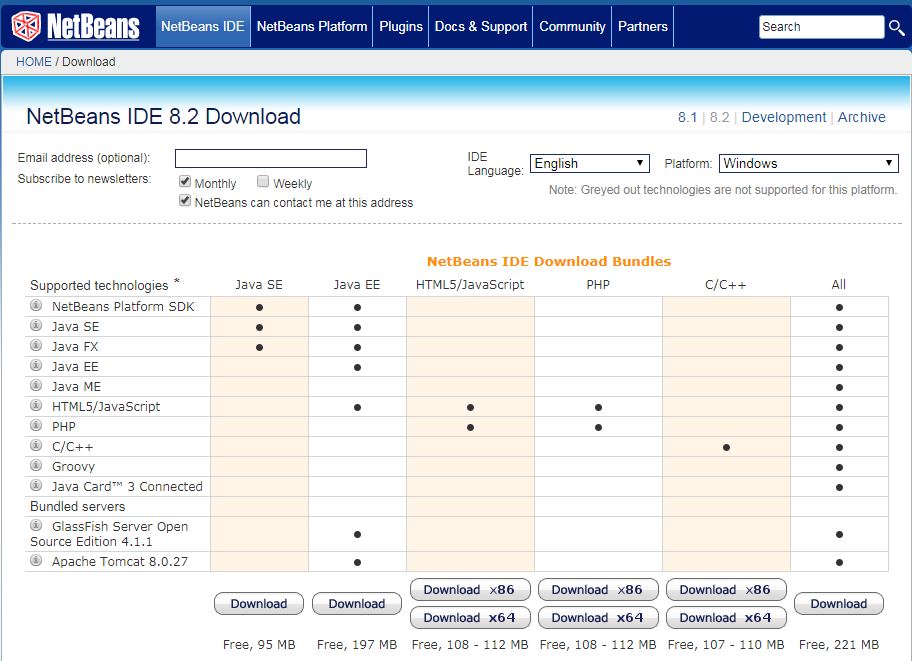This screenshot has width=912, height=661.
Task: Open info icon for Java Card 3 Connected
Action: point(36,485)
